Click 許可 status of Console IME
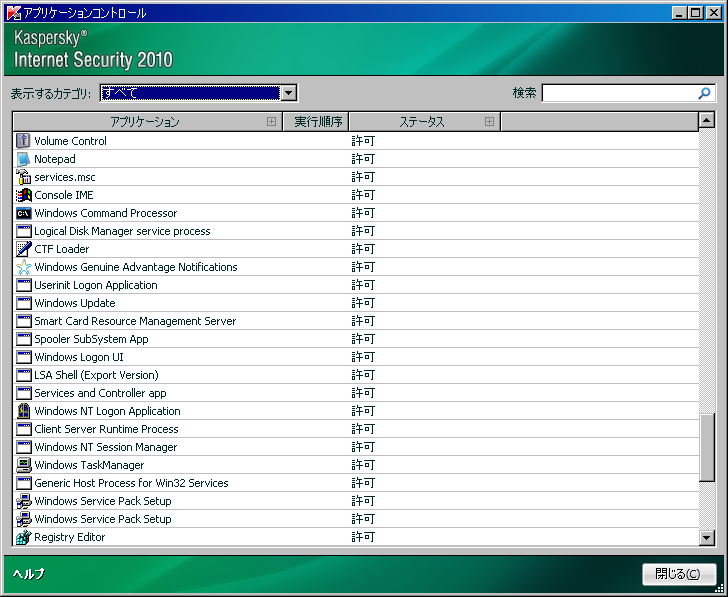 point(363,195)
